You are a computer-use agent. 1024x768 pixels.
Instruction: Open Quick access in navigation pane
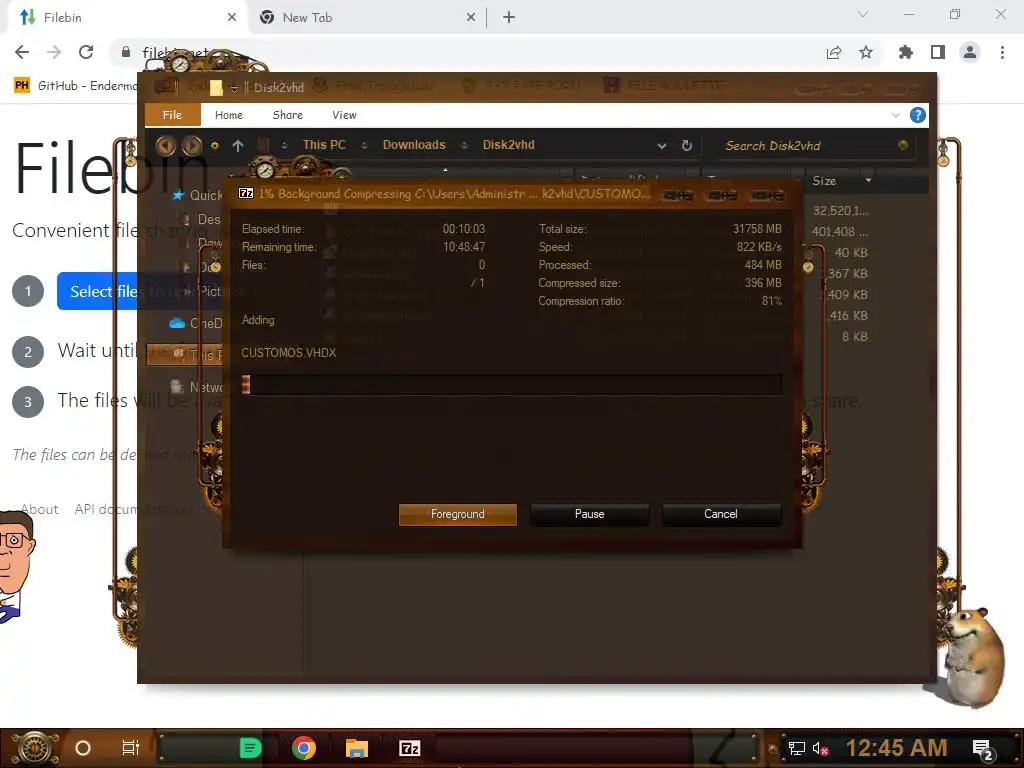(197, 195)
